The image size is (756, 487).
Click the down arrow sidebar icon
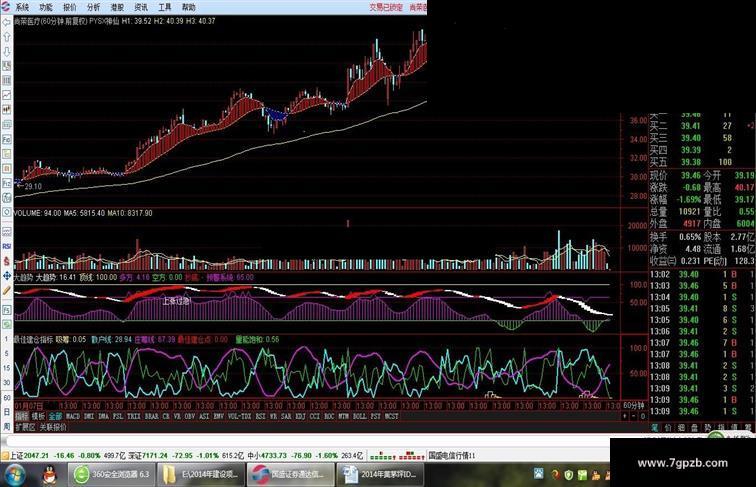click(7, 52)
